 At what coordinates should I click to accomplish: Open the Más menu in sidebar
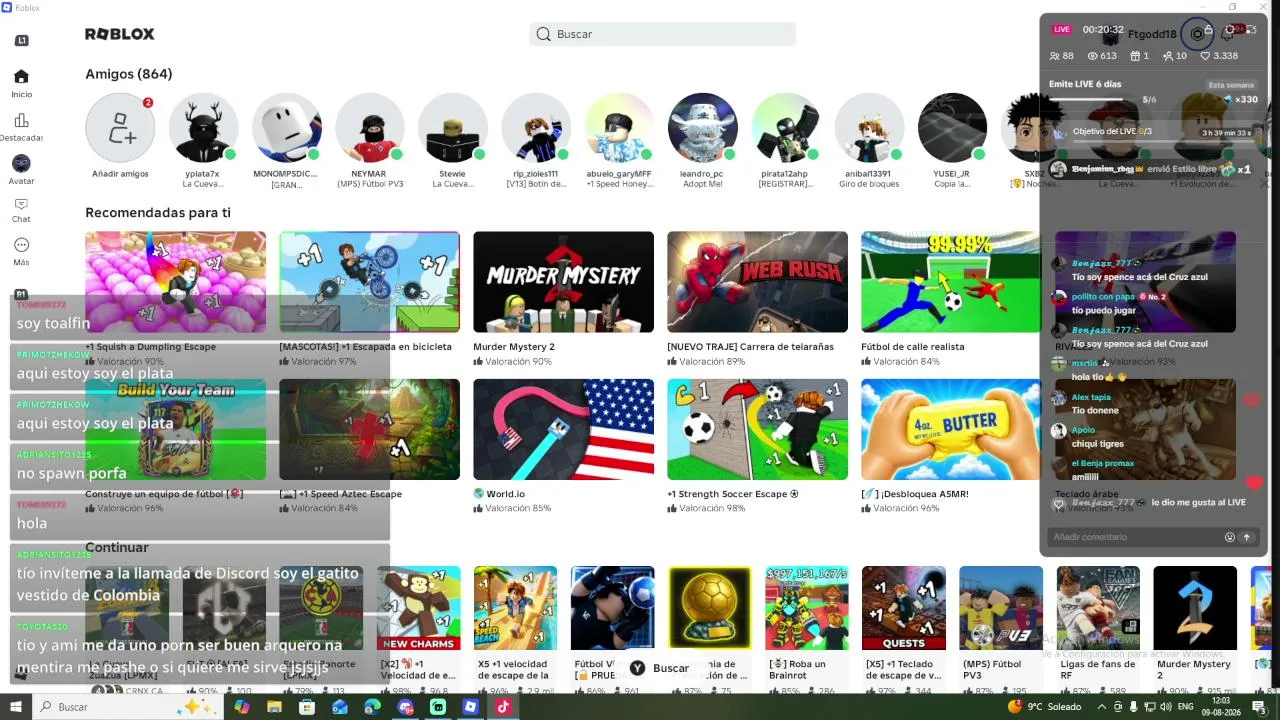coord(21,252)
